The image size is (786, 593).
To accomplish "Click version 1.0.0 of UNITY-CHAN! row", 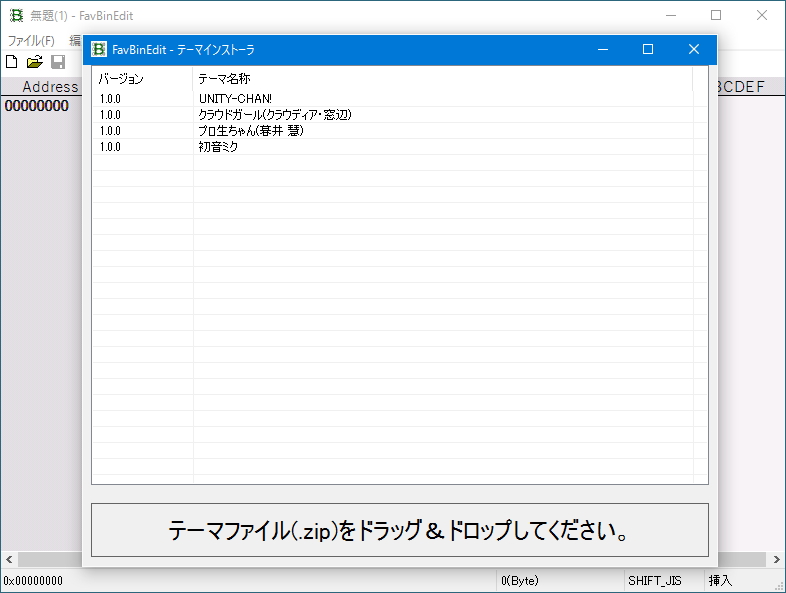I will tap(110, 99).
